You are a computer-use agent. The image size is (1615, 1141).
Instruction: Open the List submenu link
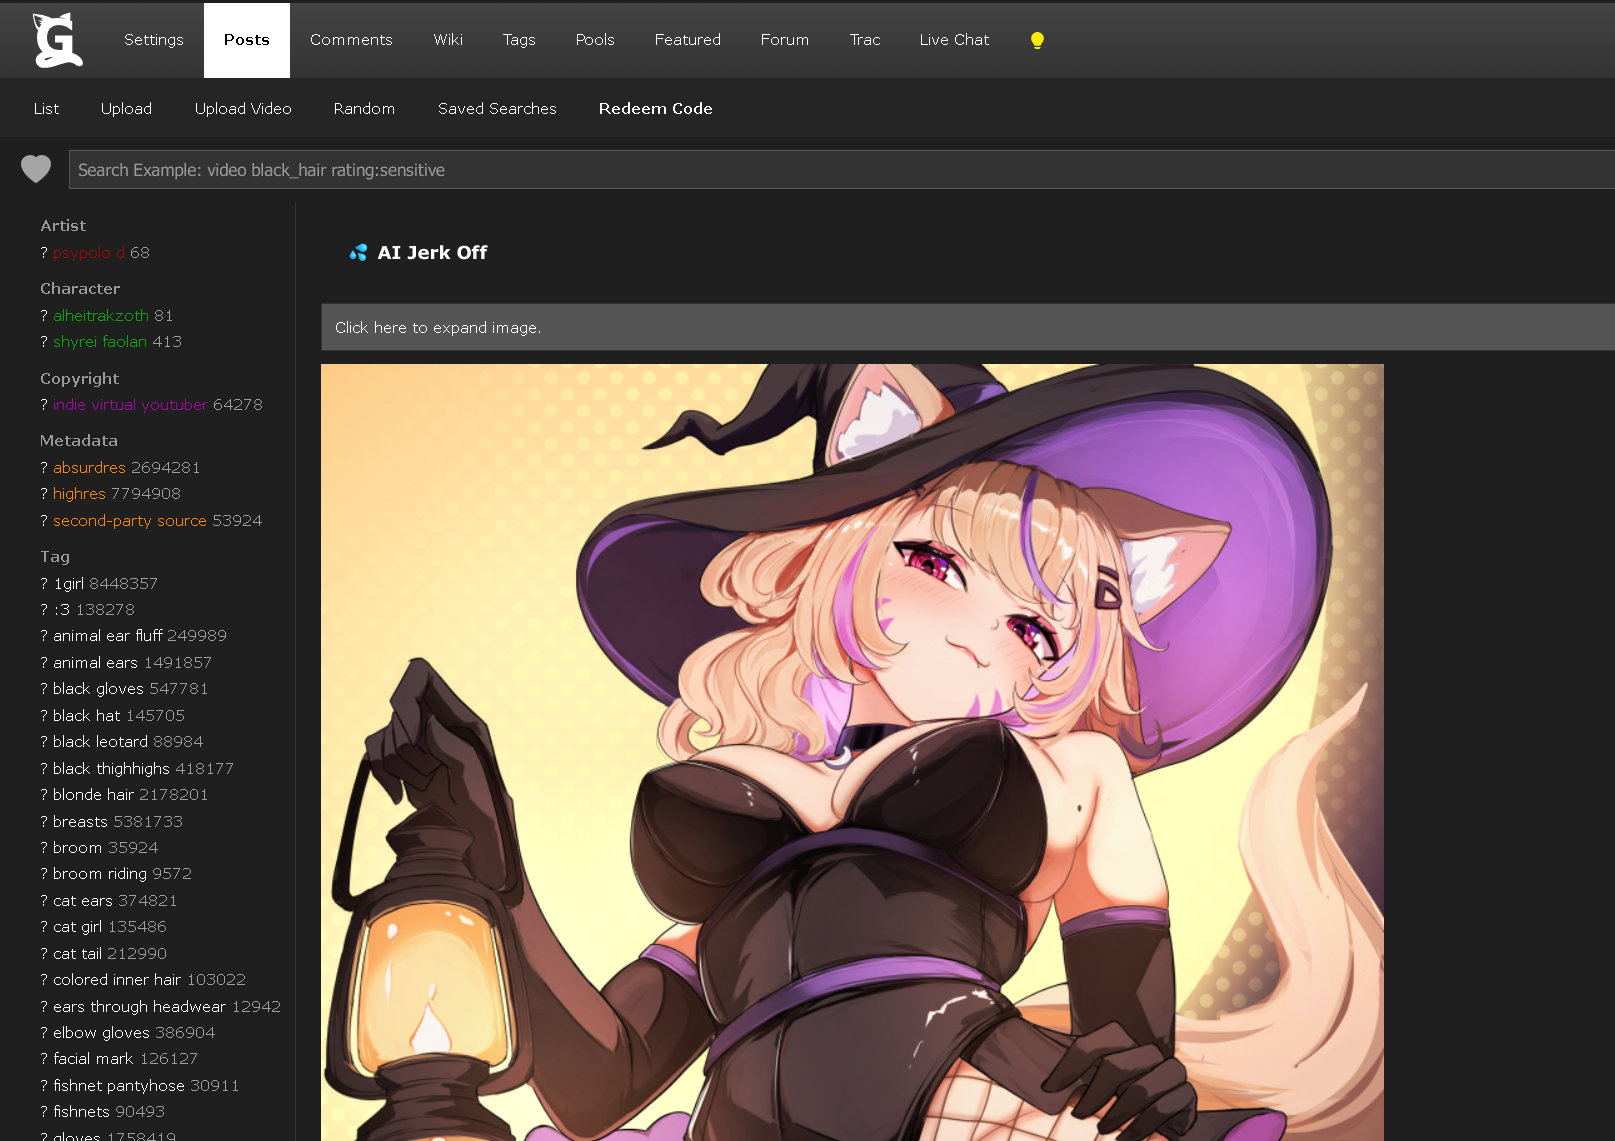coord(46,109)
